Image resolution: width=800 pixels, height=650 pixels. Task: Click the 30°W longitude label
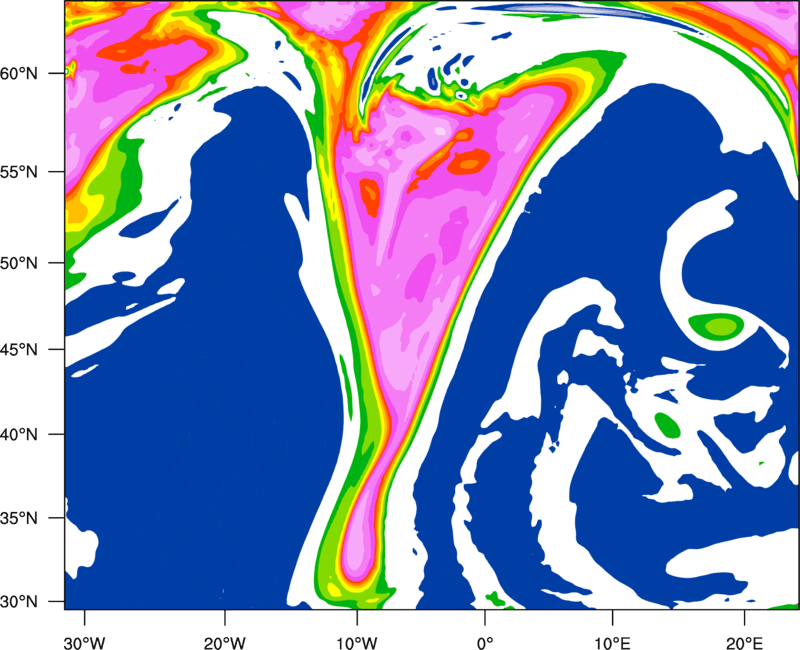pos(84,643)
